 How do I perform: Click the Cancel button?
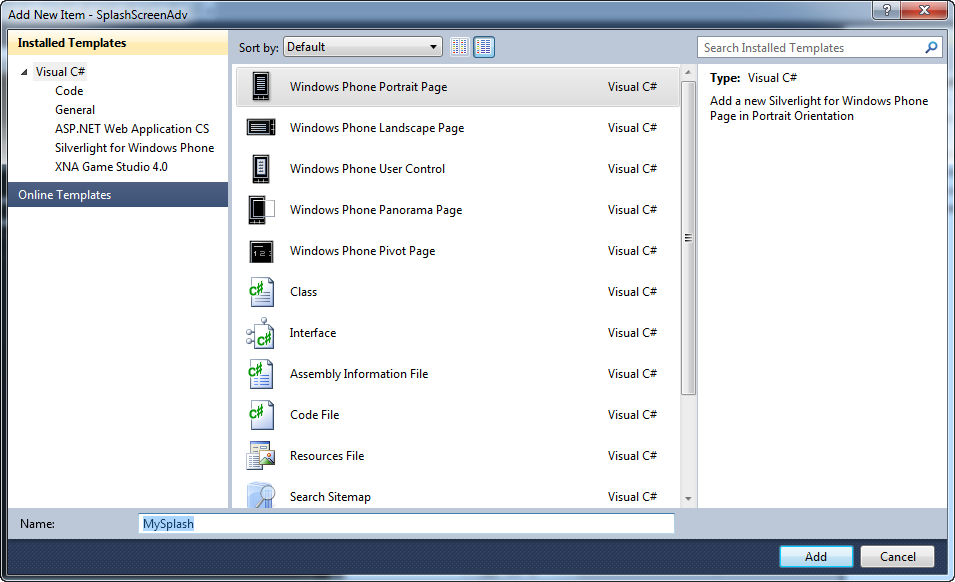coord(898,556)
